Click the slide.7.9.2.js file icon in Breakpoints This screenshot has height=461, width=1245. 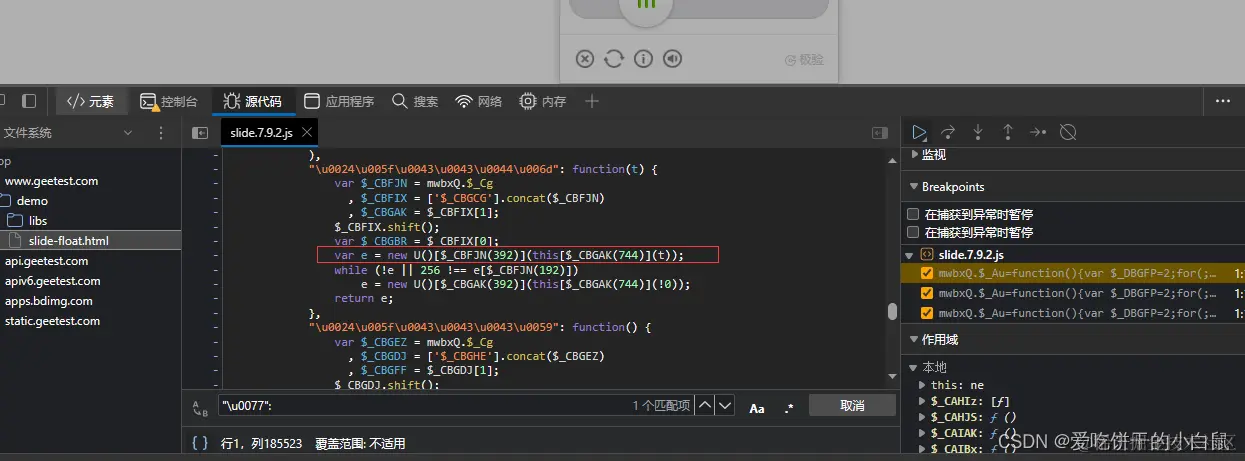coord(927,255)
